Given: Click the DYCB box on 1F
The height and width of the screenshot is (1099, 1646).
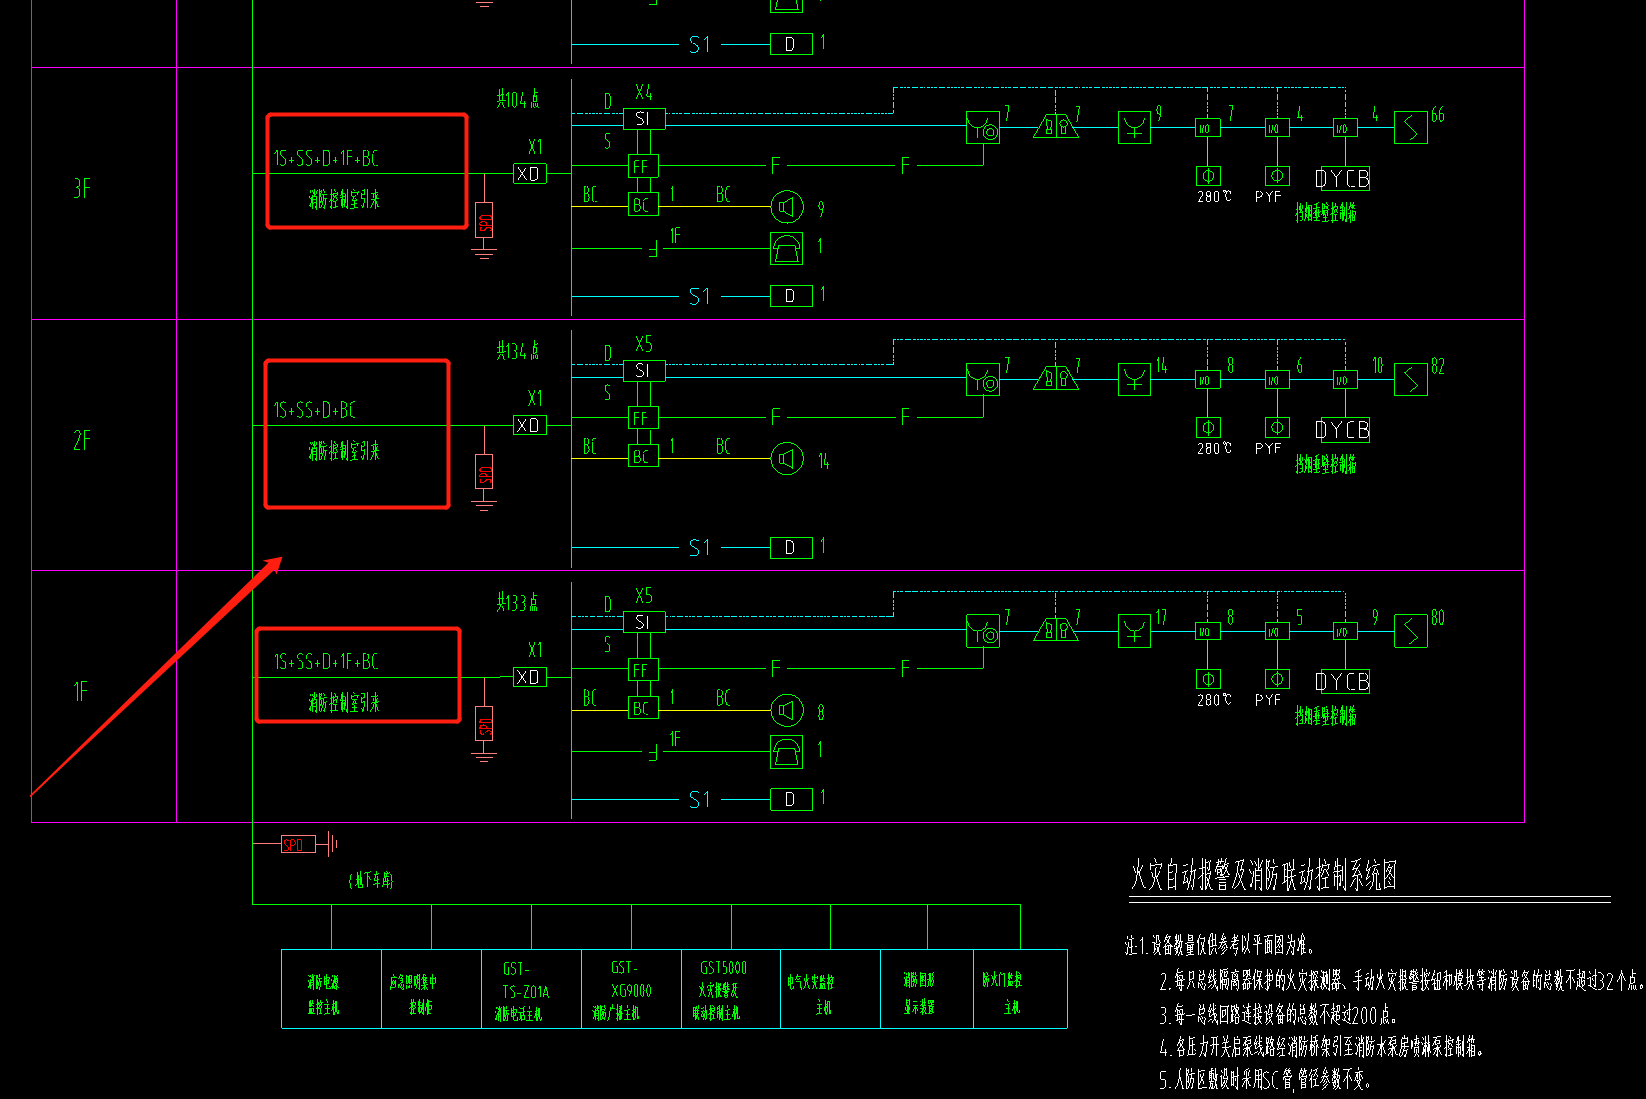Looking at the screenshot, I should pos(1343,682).
